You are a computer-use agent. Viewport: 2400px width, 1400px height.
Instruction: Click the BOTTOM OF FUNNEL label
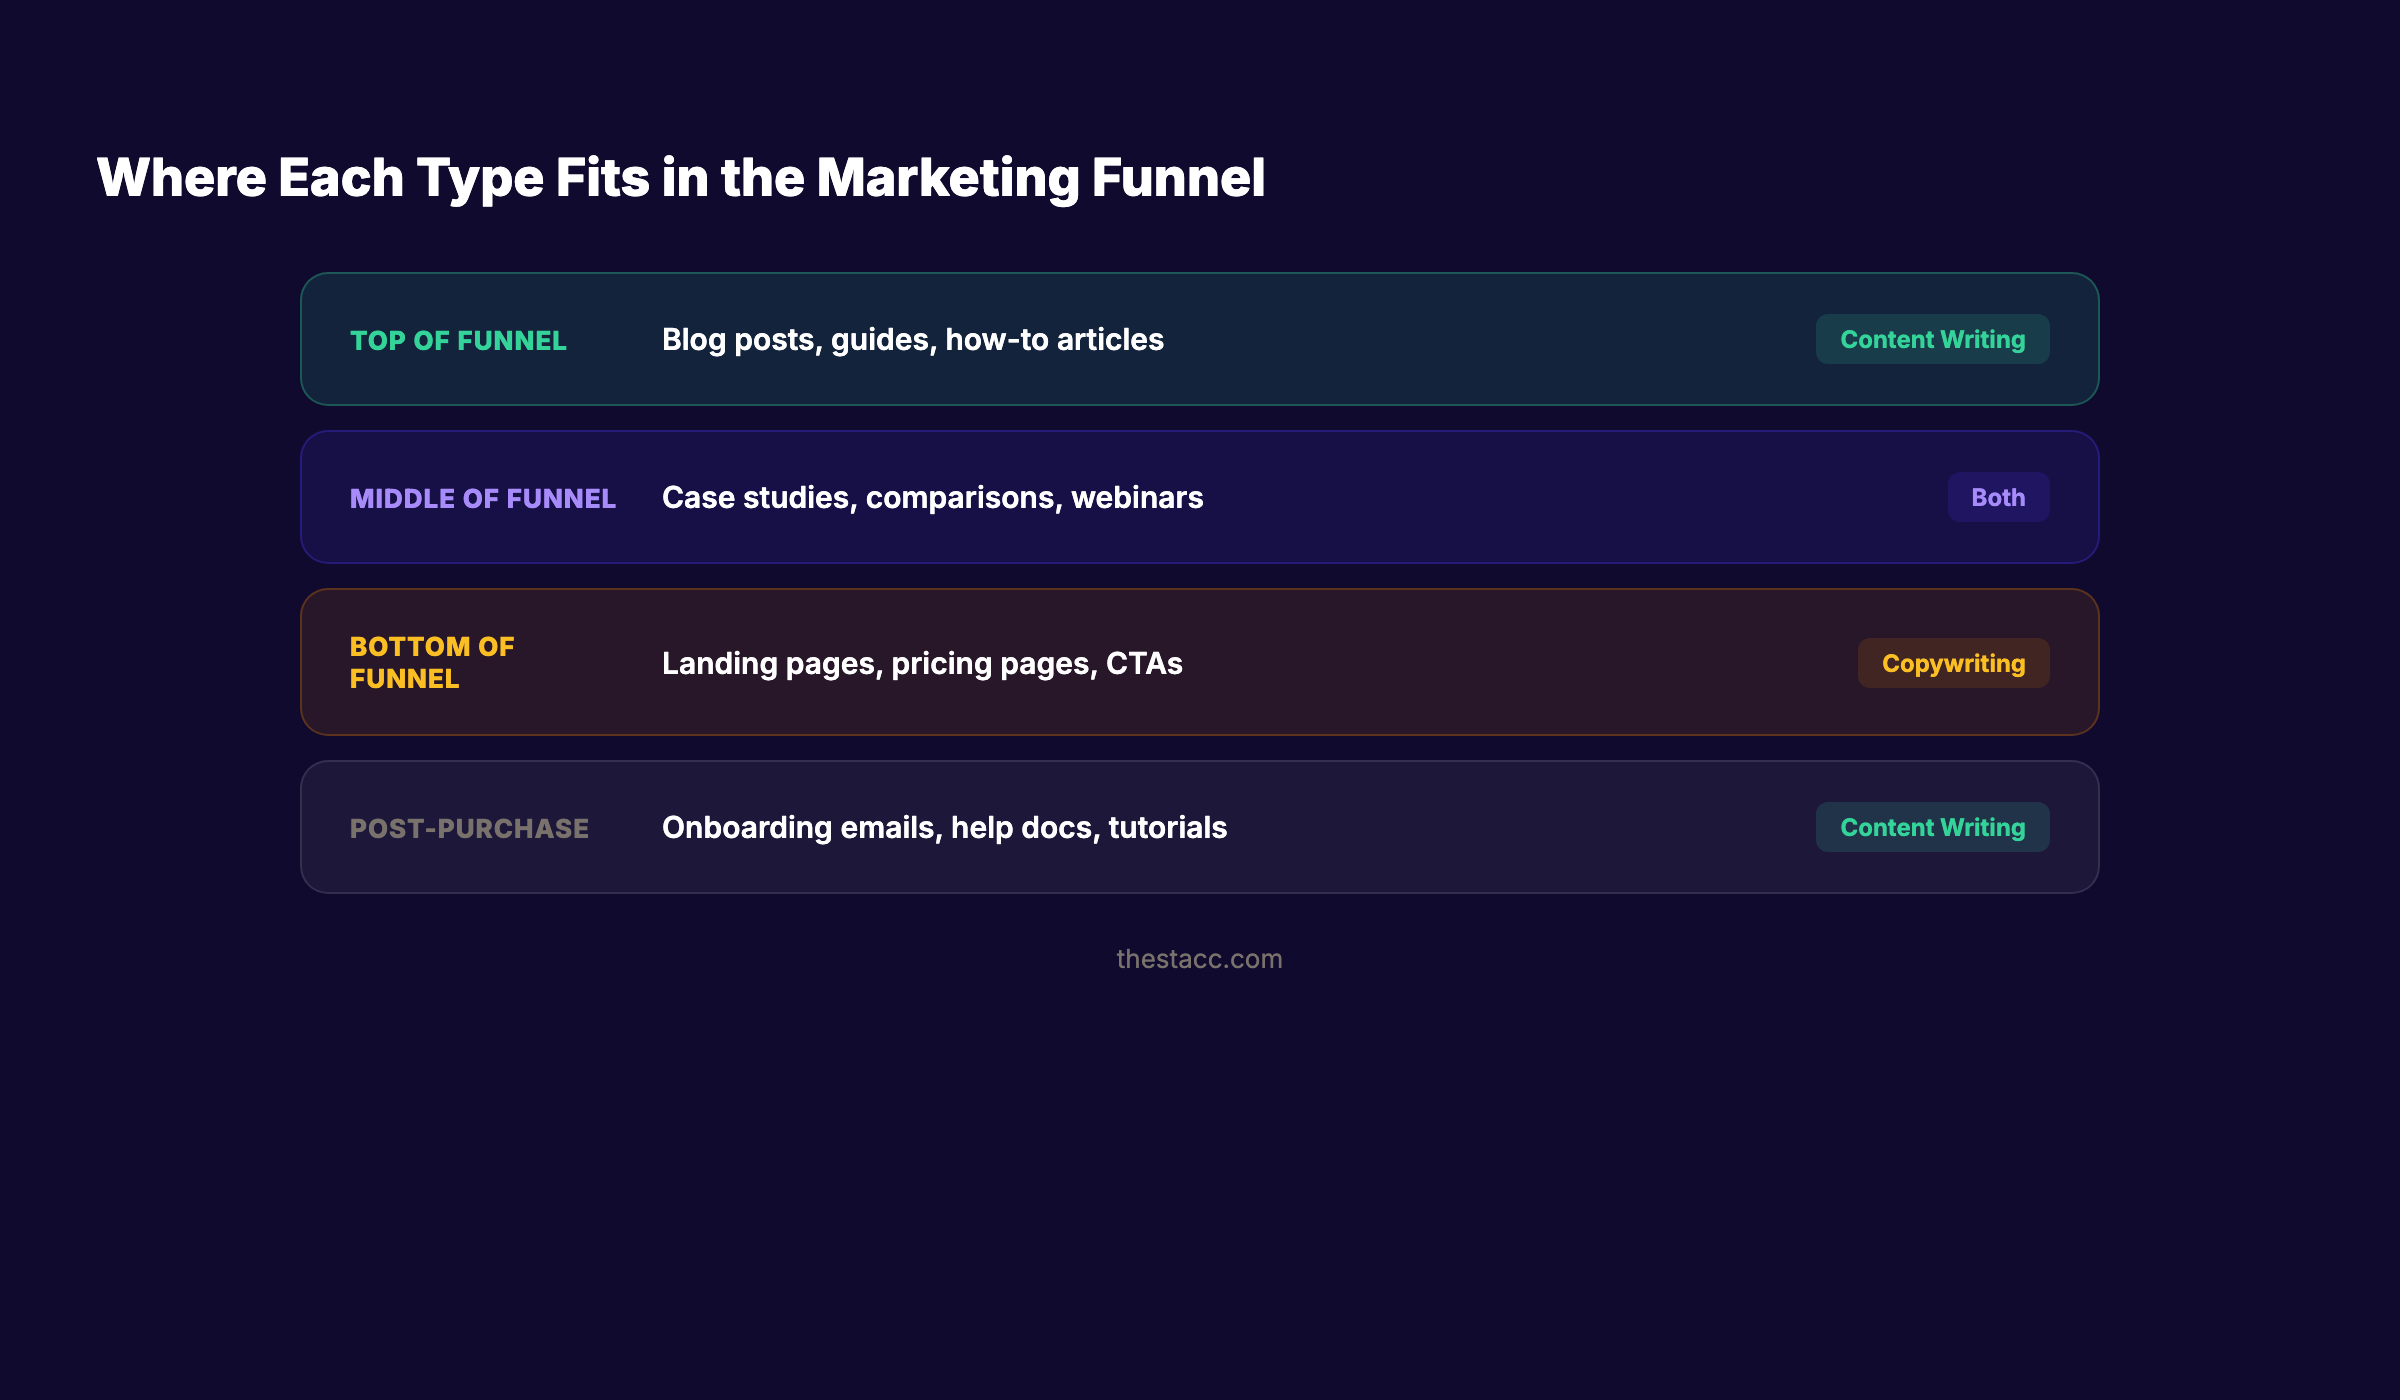(432, 662)
